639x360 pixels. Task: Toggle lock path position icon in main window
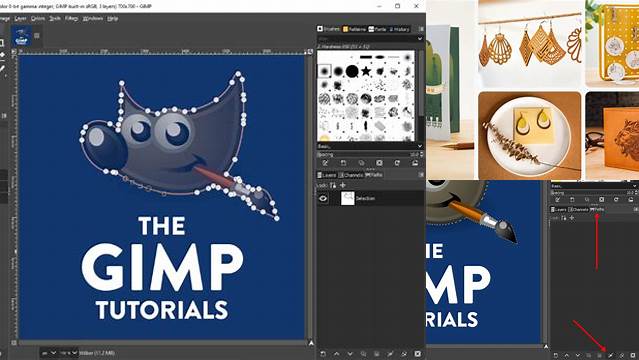343,186
